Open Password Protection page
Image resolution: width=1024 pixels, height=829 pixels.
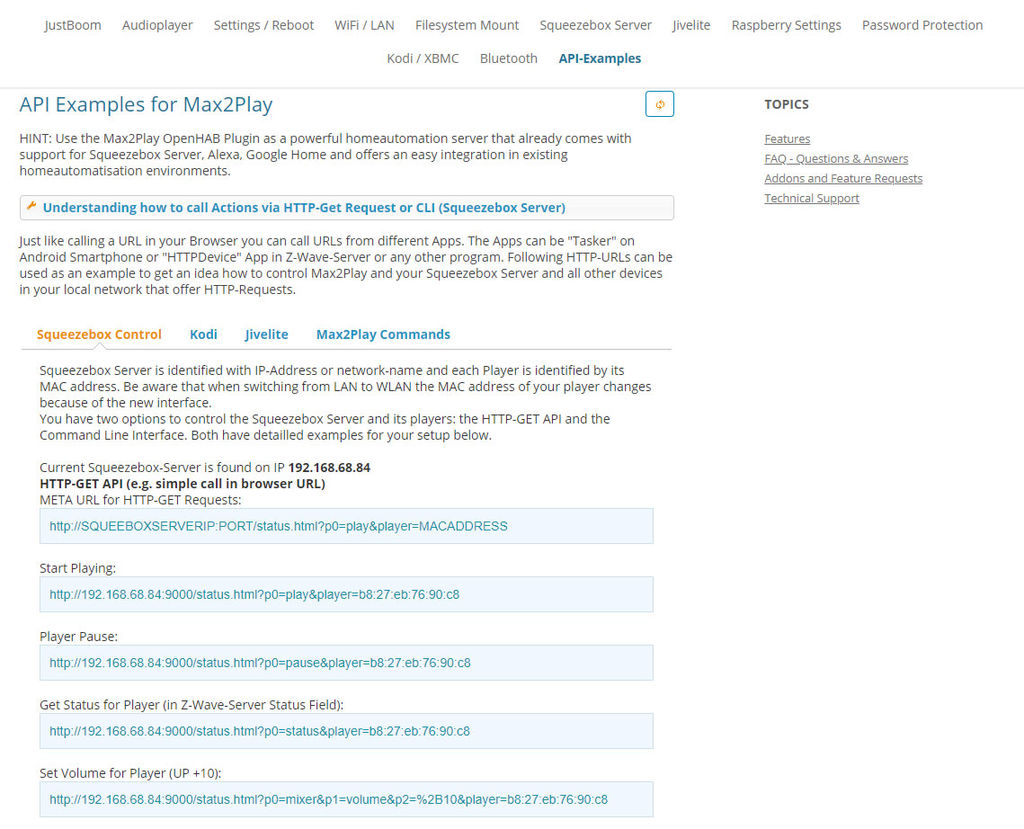pyautogui.click(x=922, y=25)
